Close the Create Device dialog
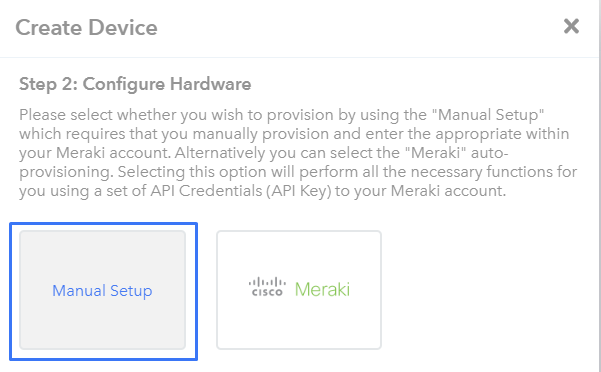Viewport: 601px width, 372px height. tap(571, 26)
